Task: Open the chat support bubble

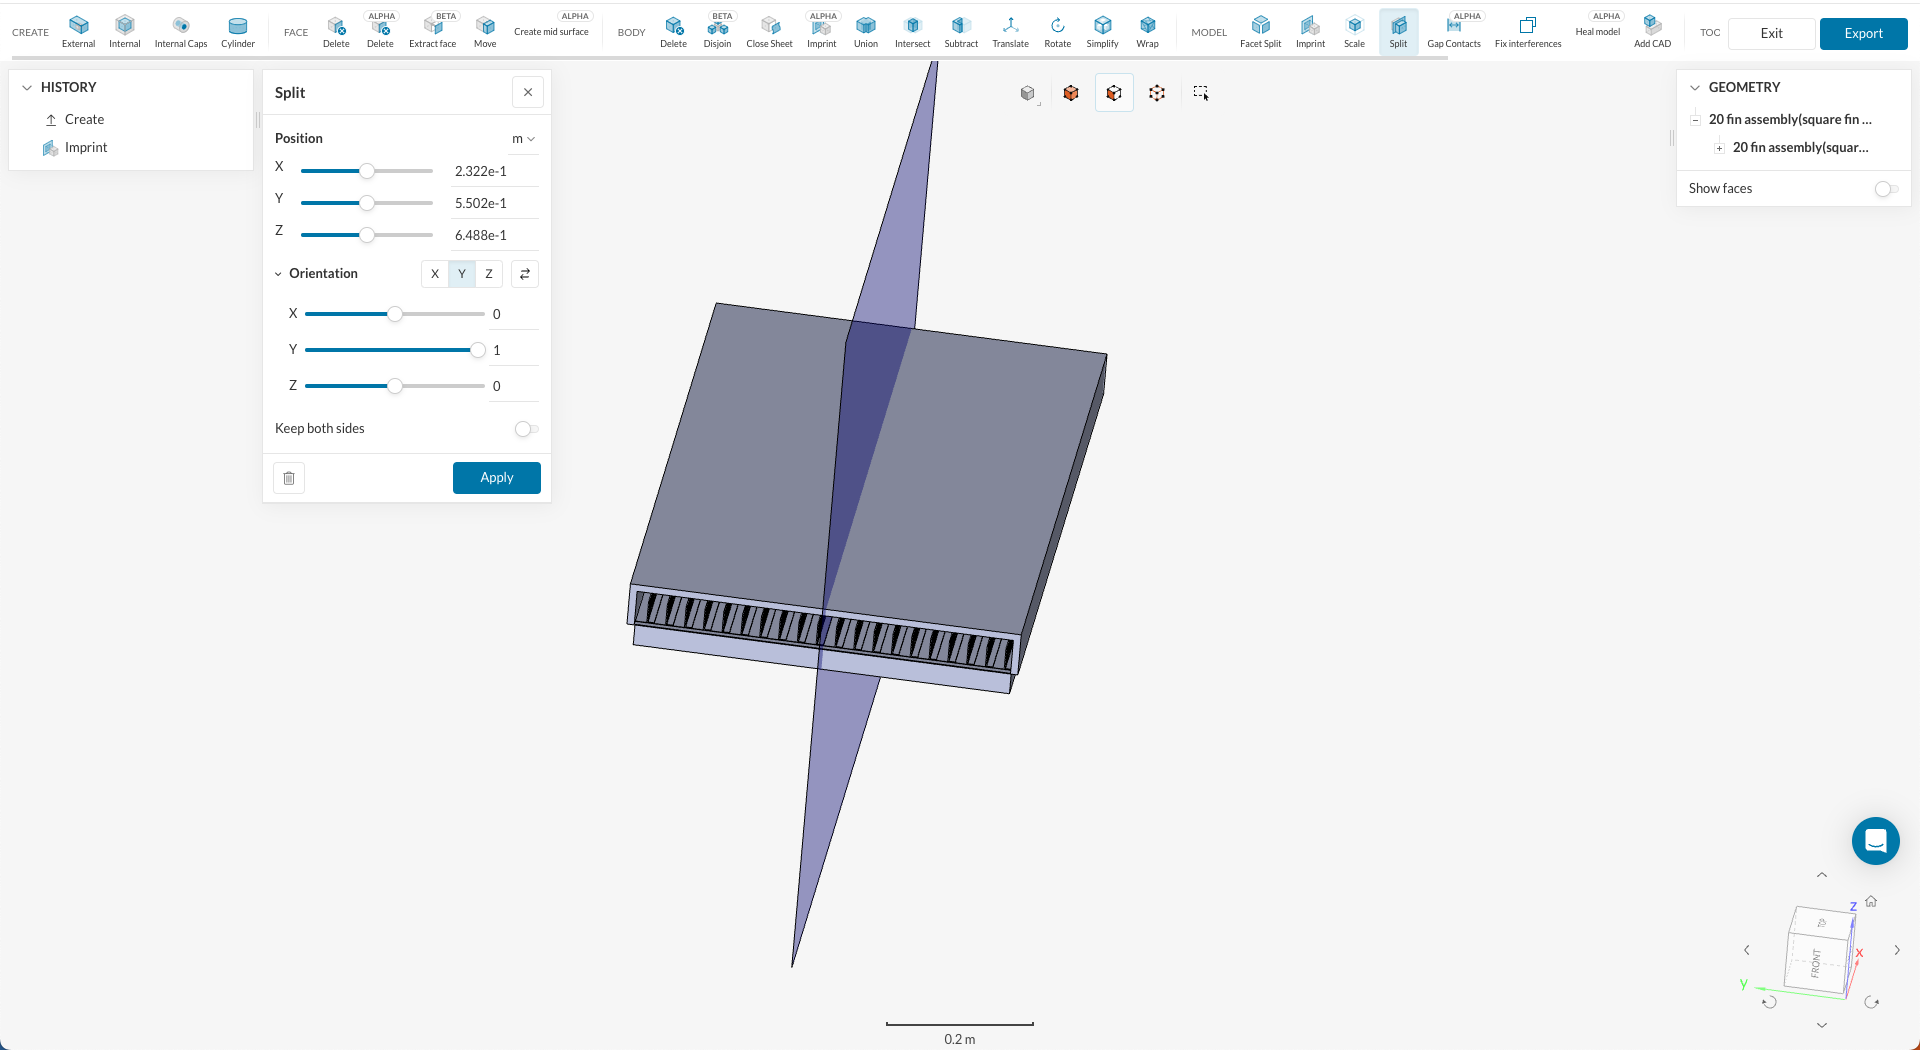Action: click(1876, 841)
